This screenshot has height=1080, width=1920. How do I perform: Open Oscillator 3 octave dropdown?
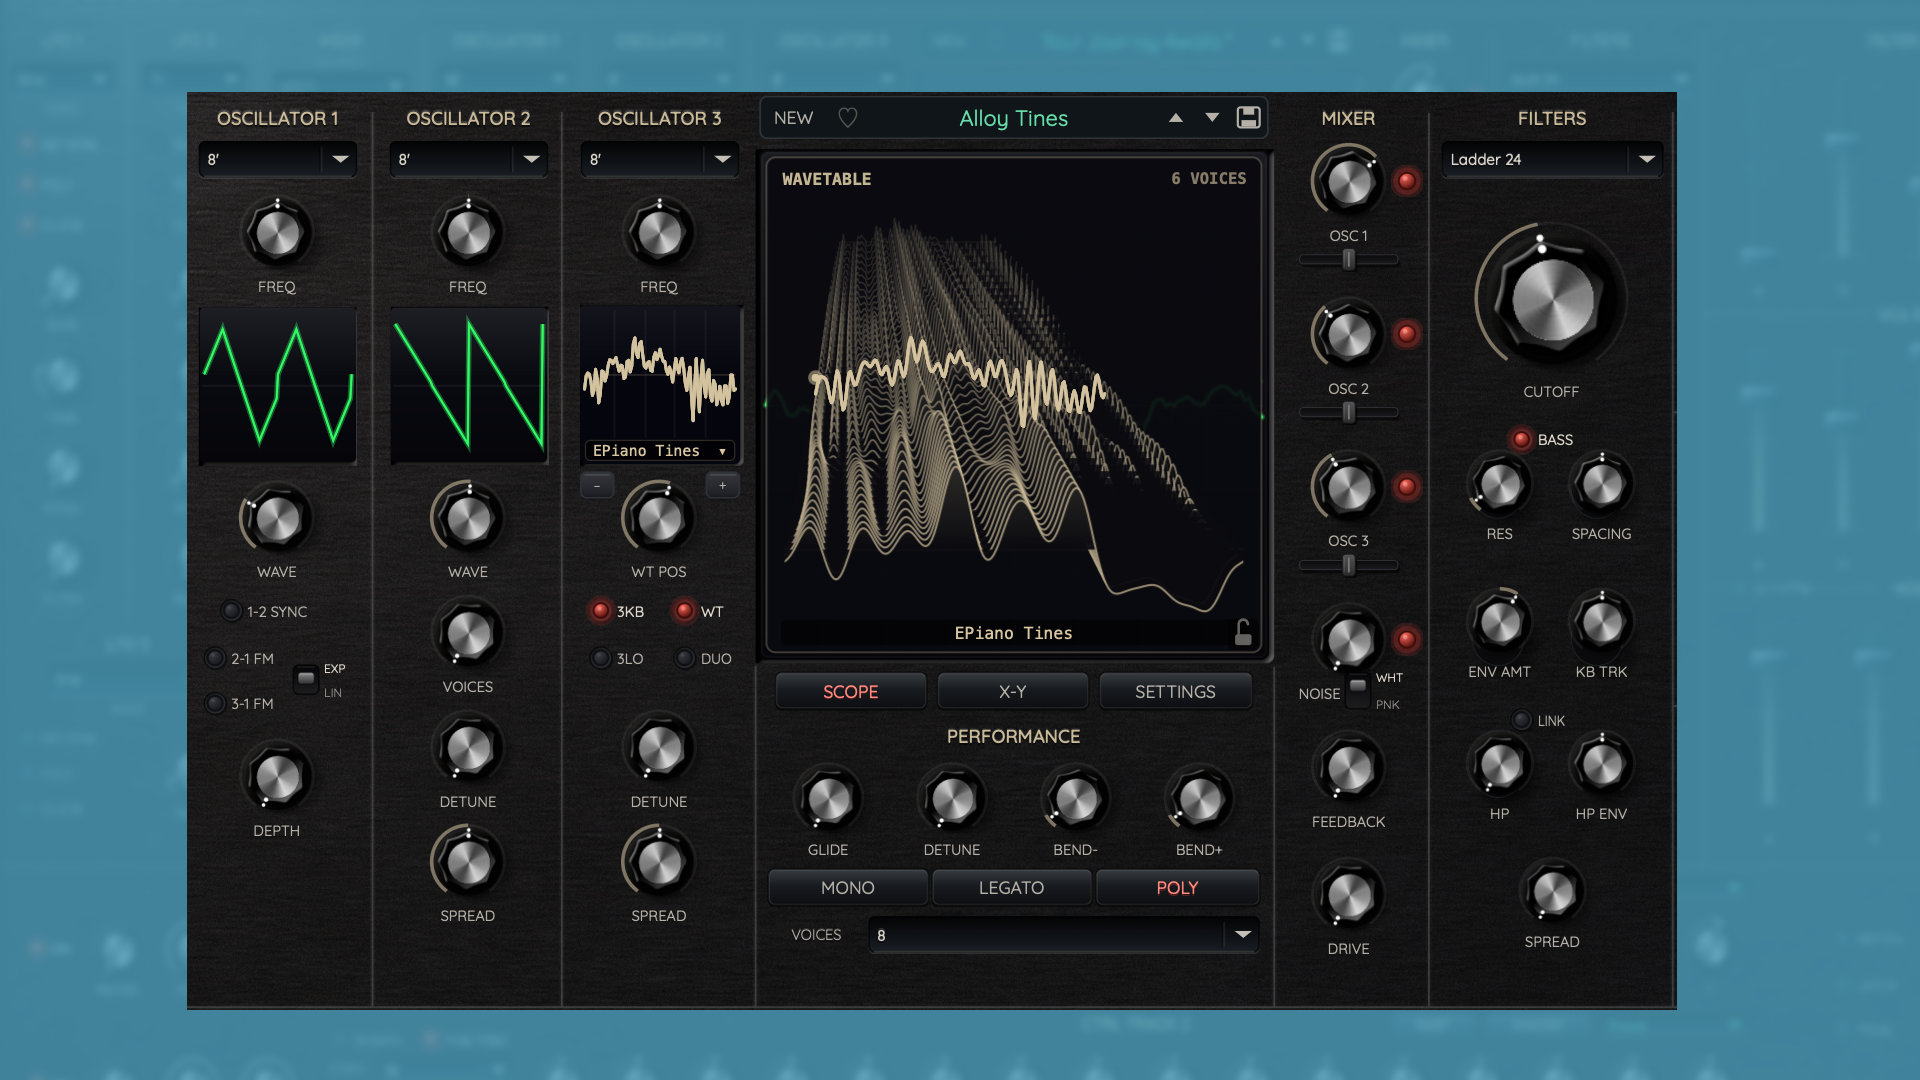660,159
